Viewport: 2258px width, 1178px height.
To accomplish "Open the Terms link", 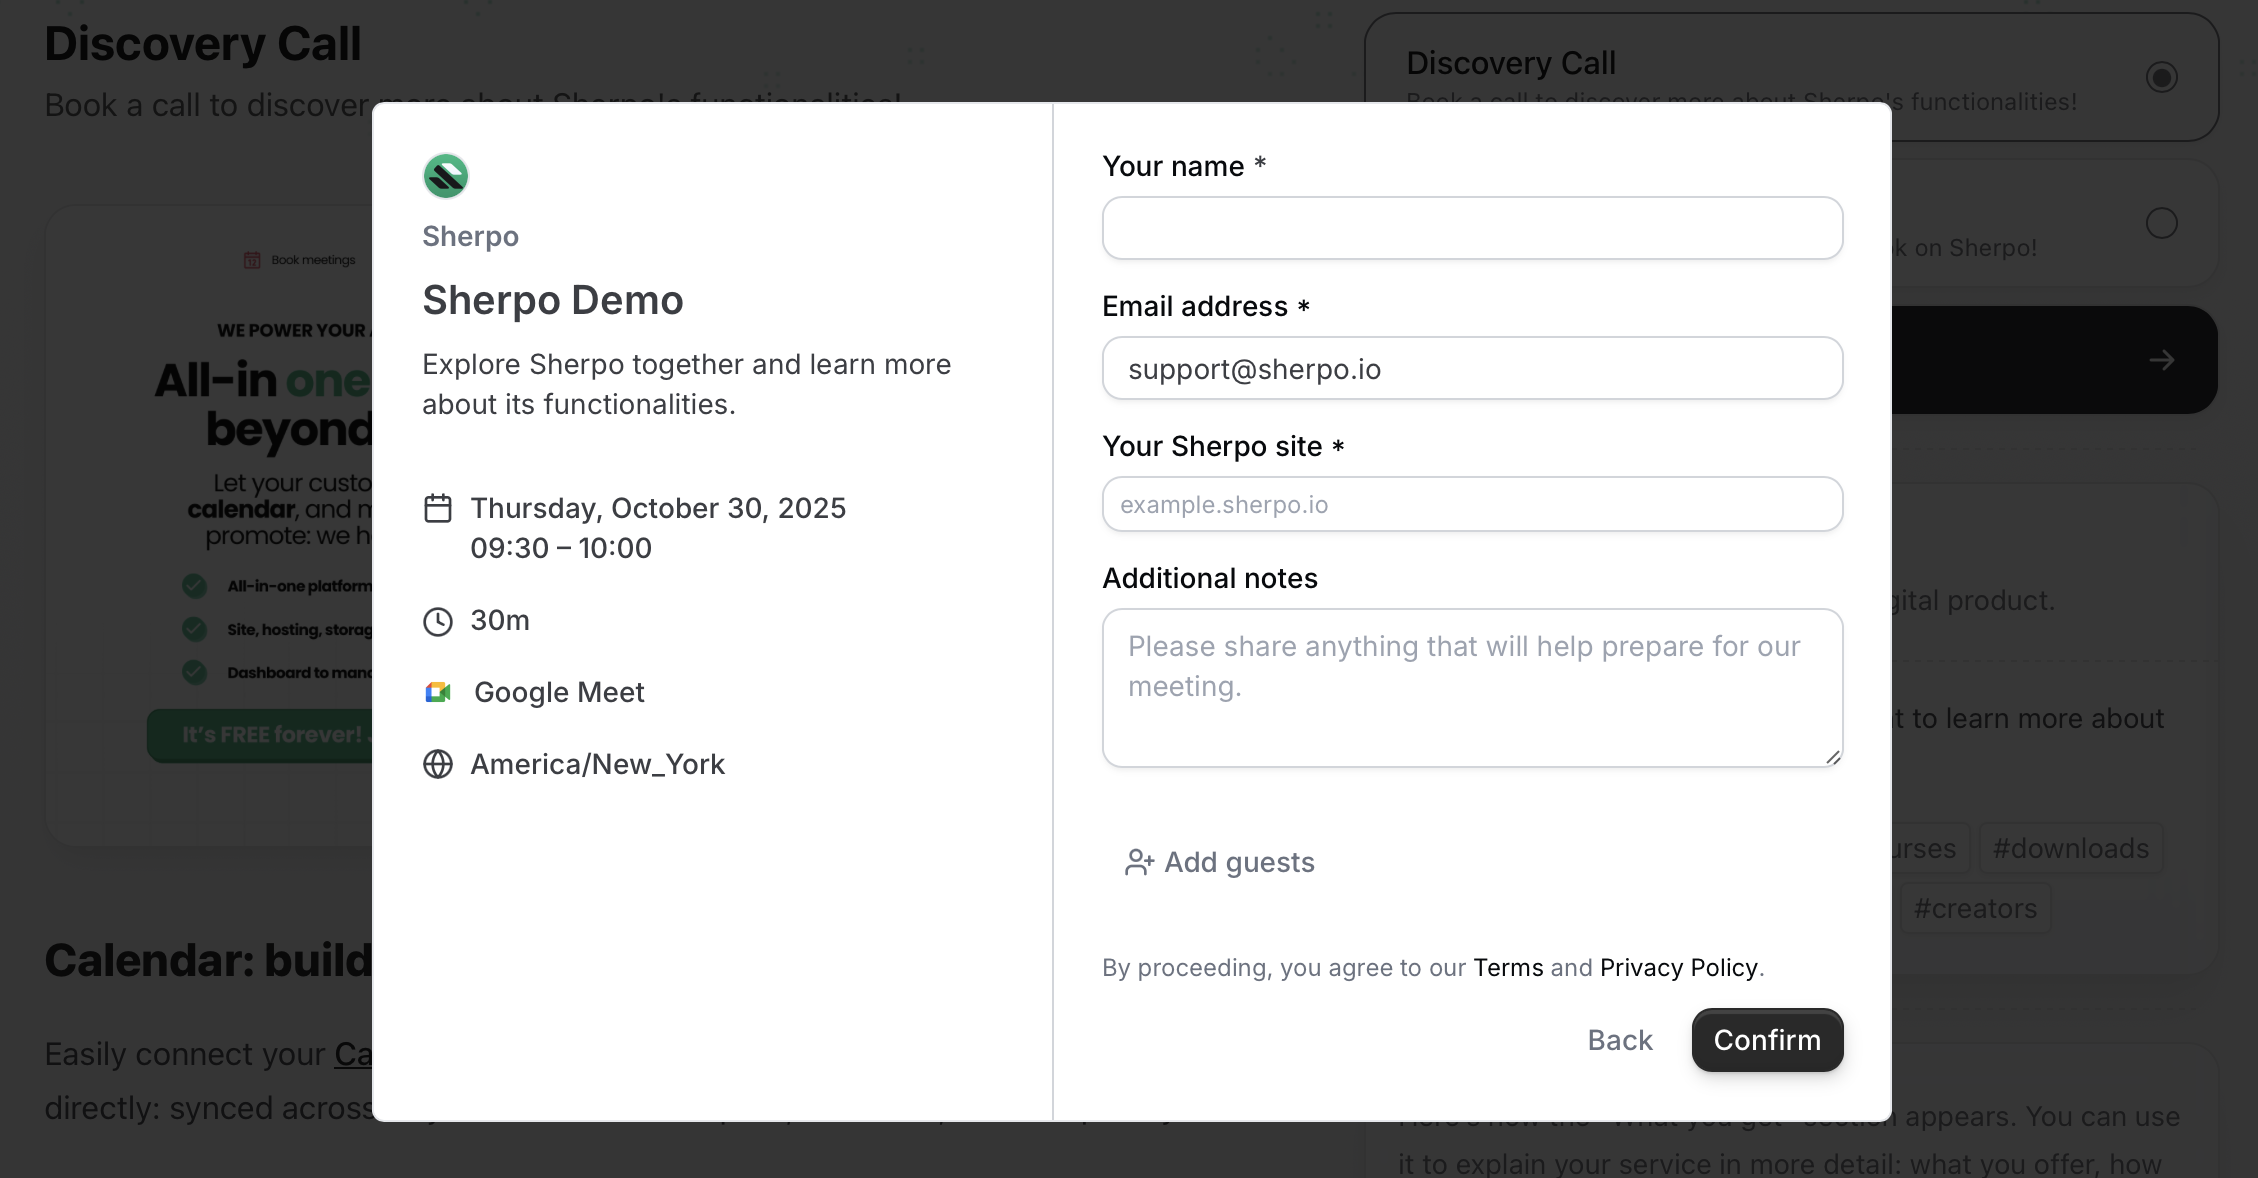I will (x=1508, y=967).
